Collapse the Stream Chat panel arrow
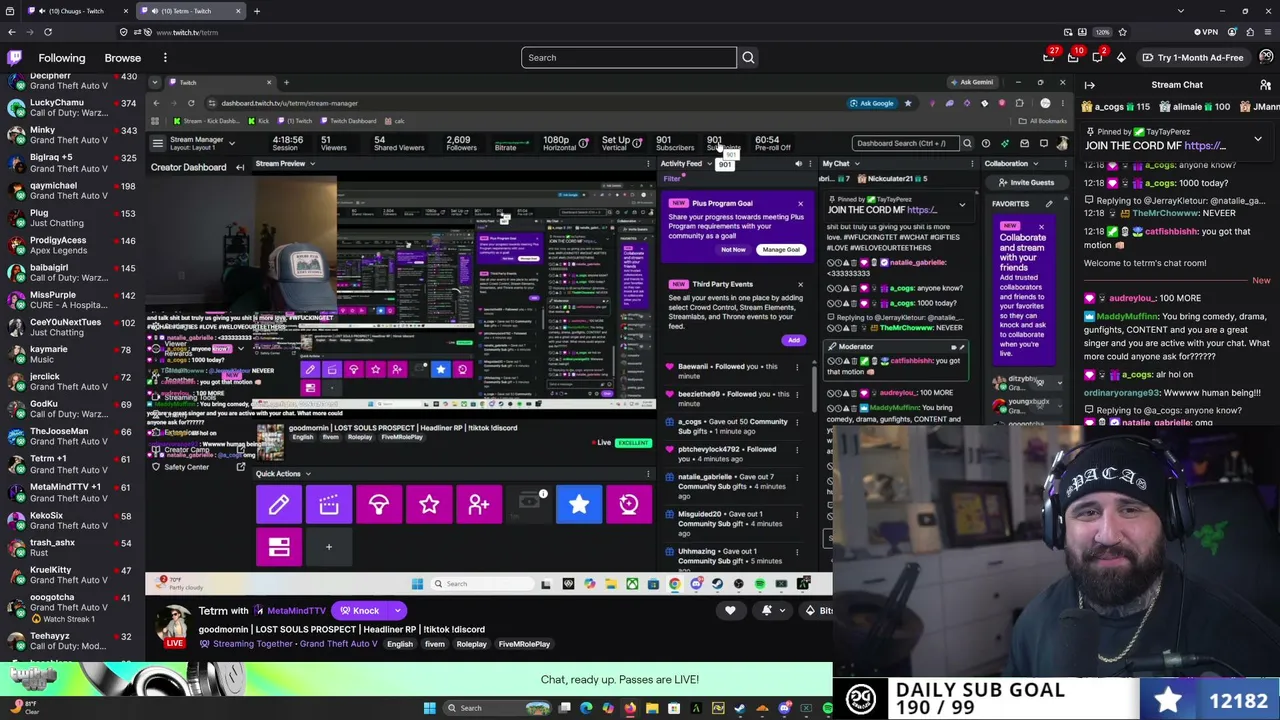This screenshot has height=720, width=1280. [x=1090, y=85]
